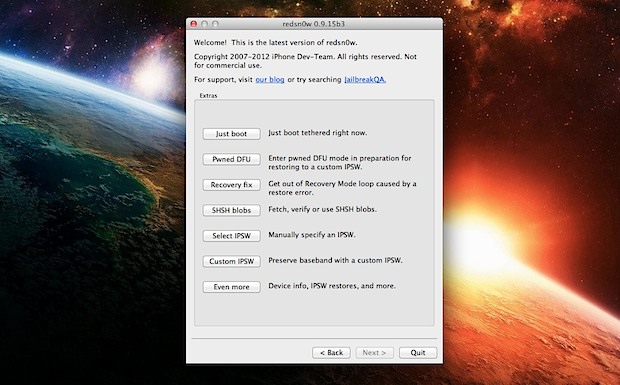Open the JailbreakQA link
The width and height of the screenshot is (620, 385).
click(x=365, y=79)
